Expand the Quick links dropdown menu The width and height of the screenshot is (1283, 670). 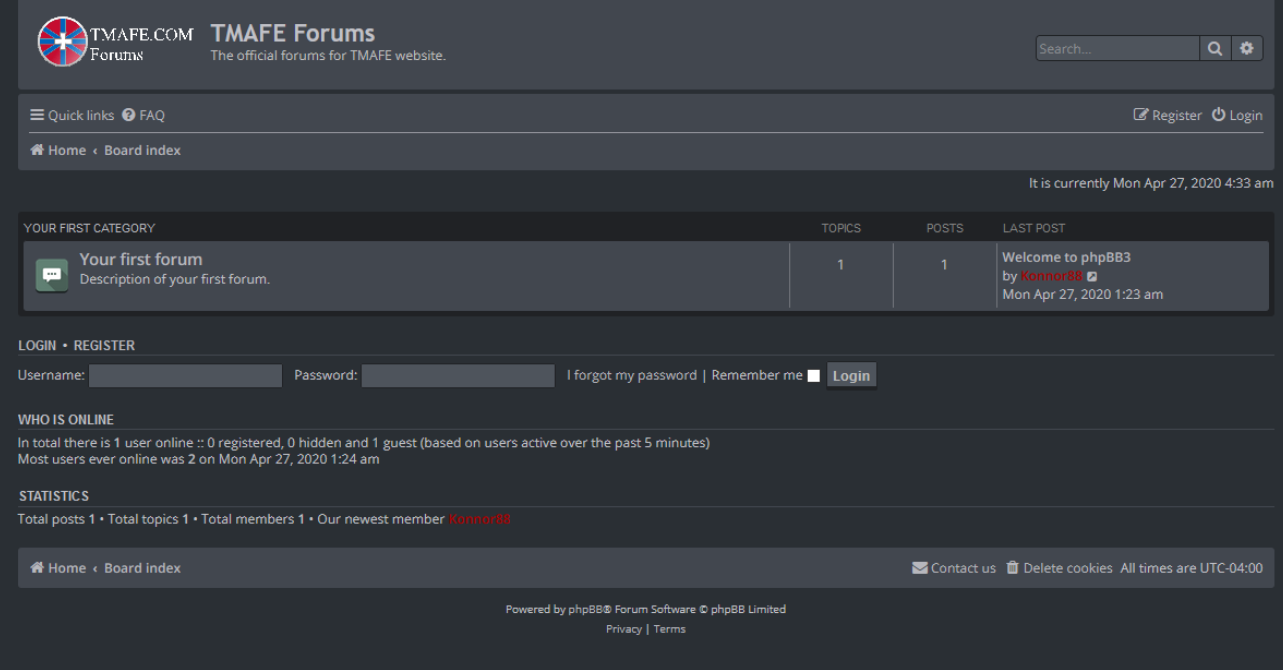click(72, 115)
